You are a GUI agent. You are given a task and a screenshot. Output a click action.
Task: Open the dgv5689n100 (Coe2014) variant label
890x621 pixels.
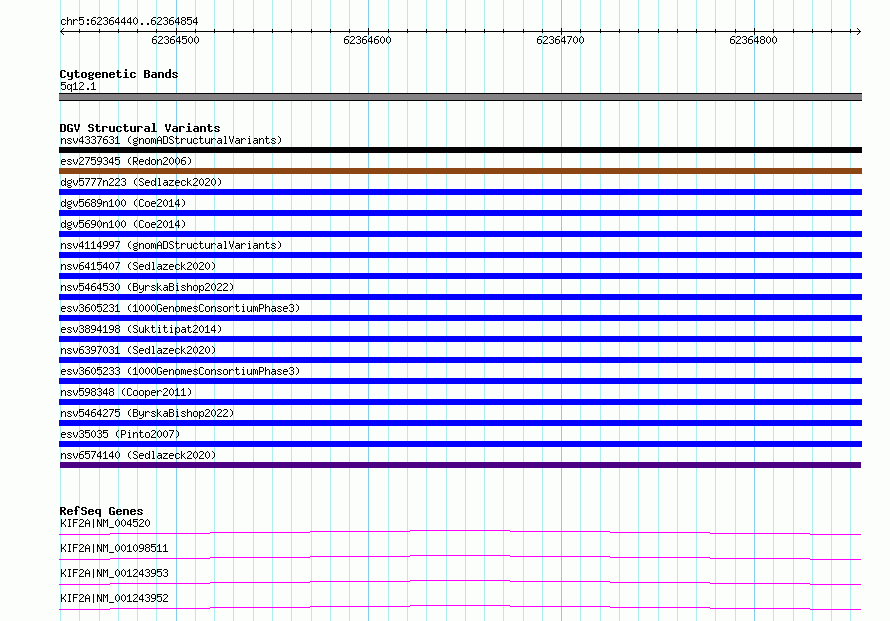(x=123, y=203)
